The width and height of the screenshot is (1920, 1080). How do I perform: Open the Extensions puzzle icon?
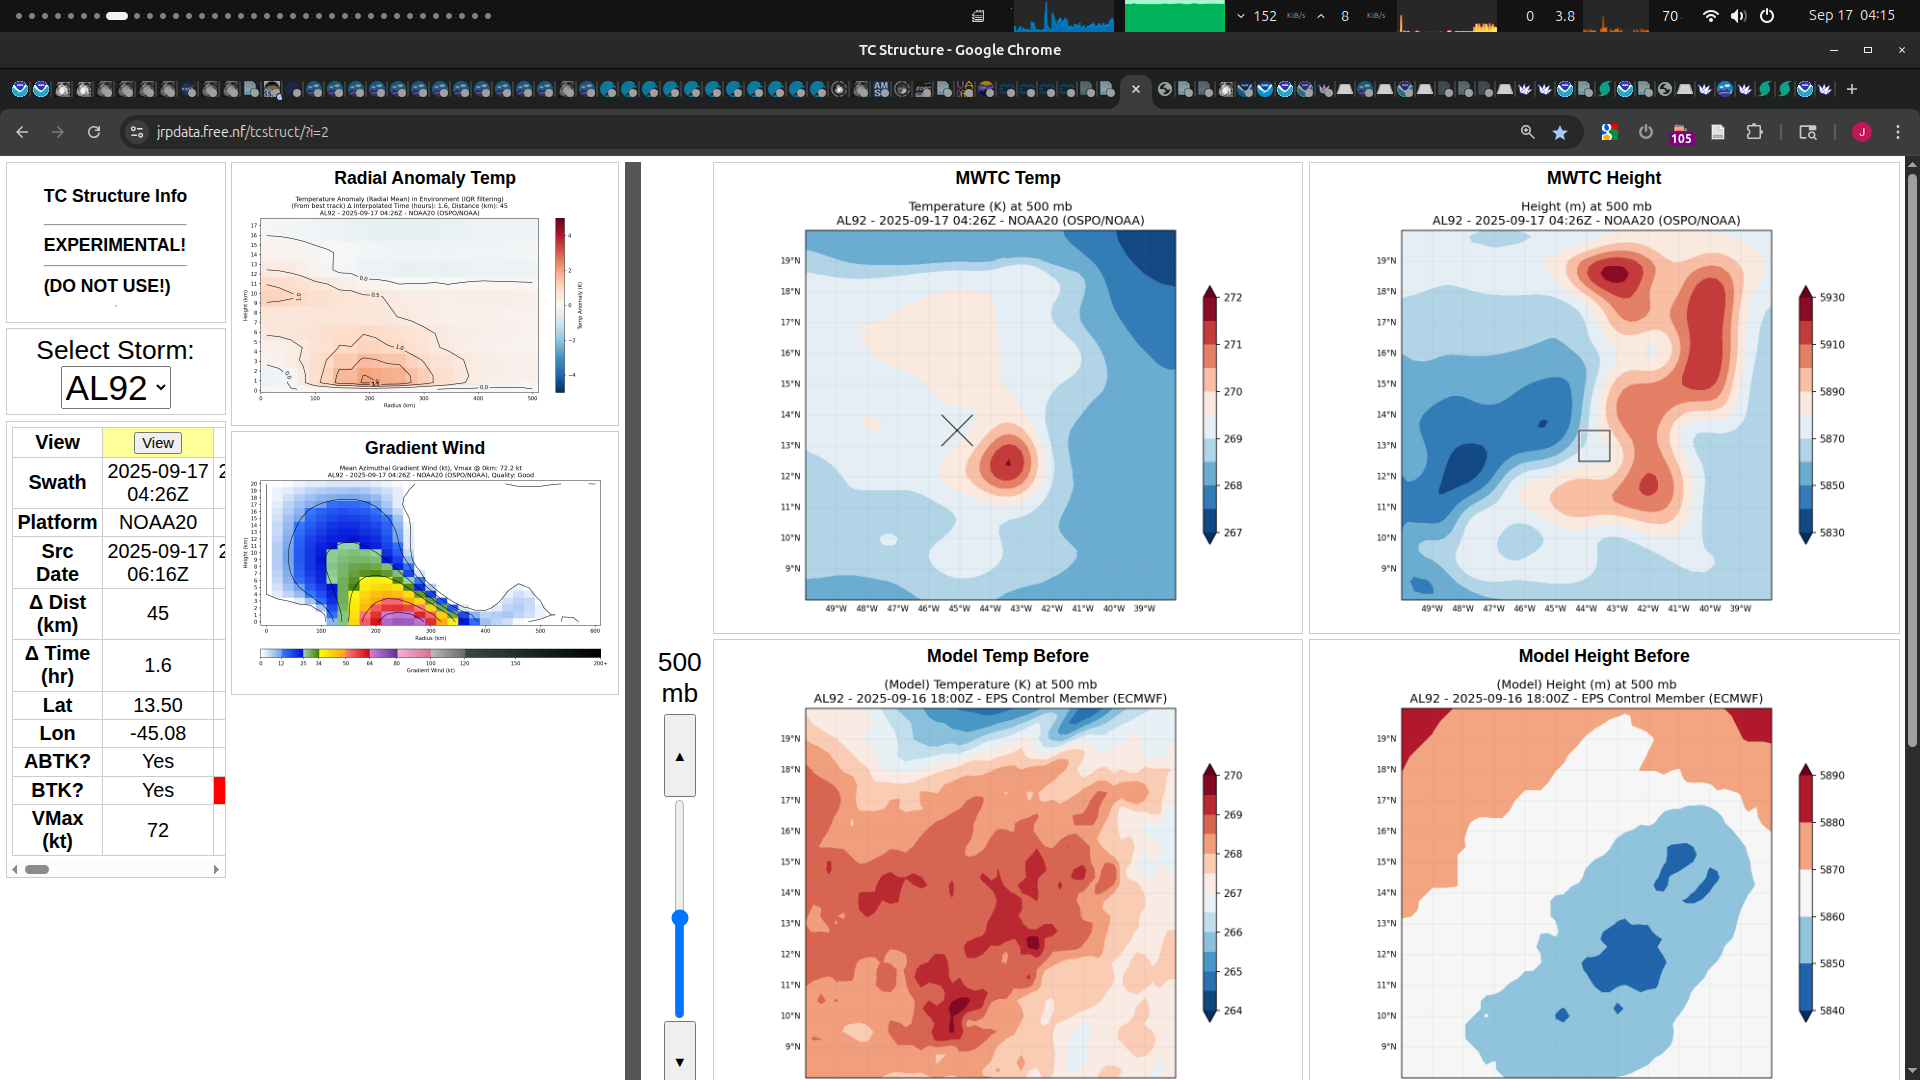coord(1754,132)
